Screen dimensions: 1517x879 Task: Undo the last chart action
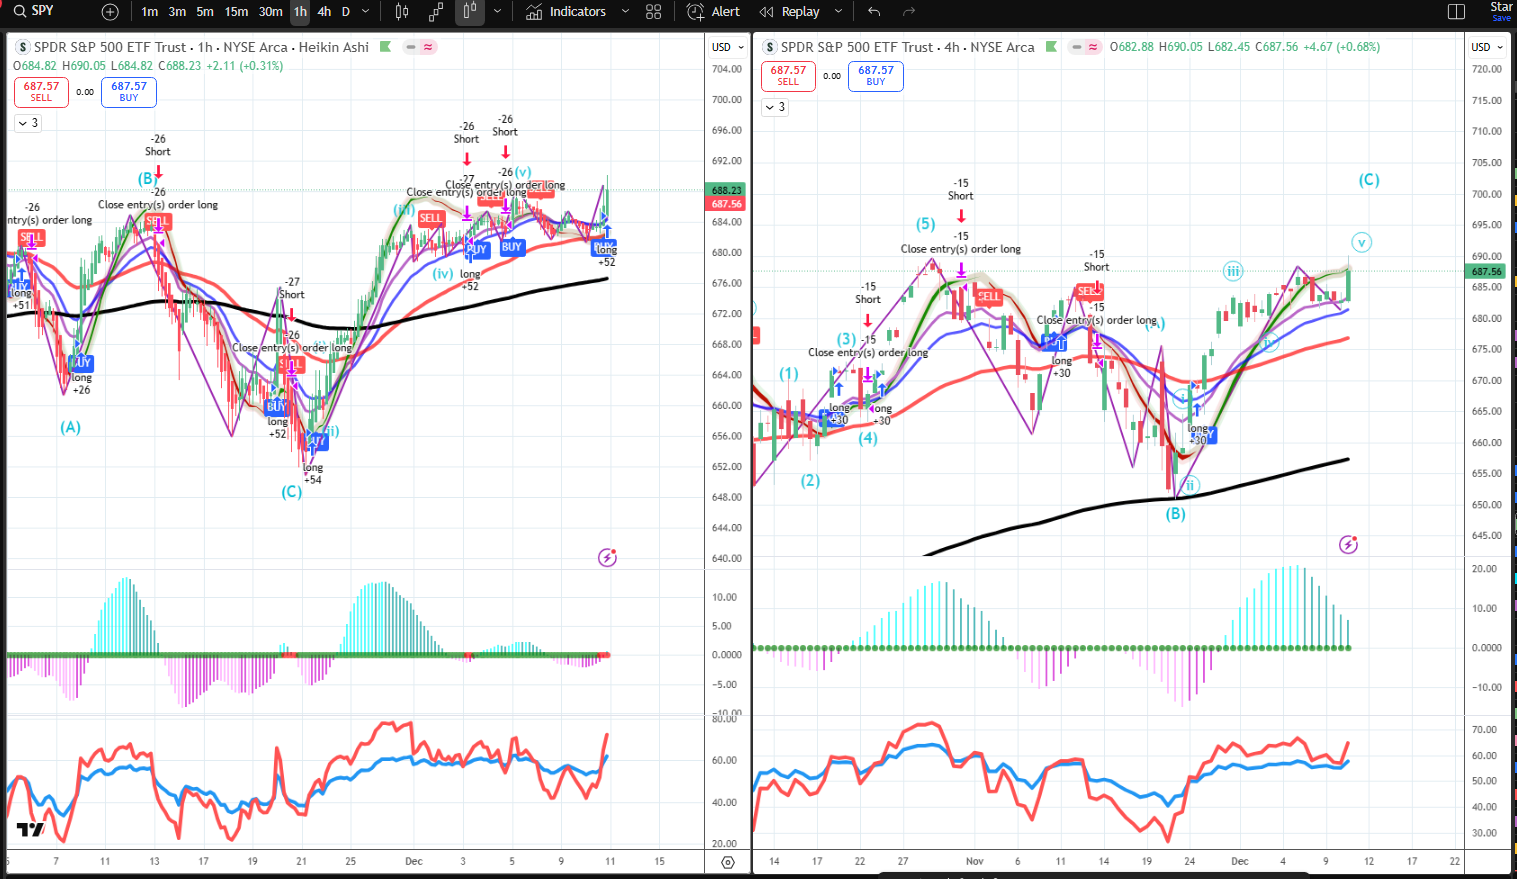click(875, 12)
